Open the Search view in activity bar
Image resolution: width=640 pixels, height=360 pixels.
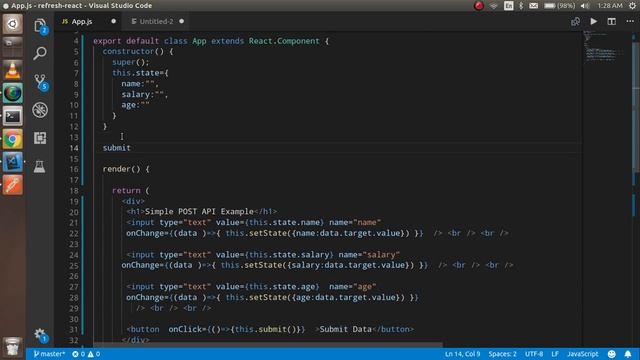click(x=40, y=53)
